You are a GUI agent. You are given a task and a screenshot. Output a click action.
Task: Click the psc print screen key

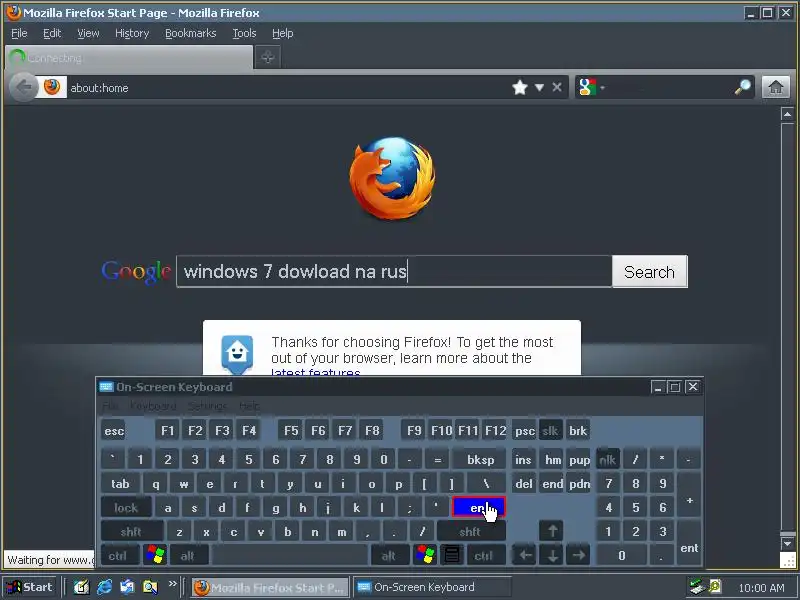click(x=524, y=431)
